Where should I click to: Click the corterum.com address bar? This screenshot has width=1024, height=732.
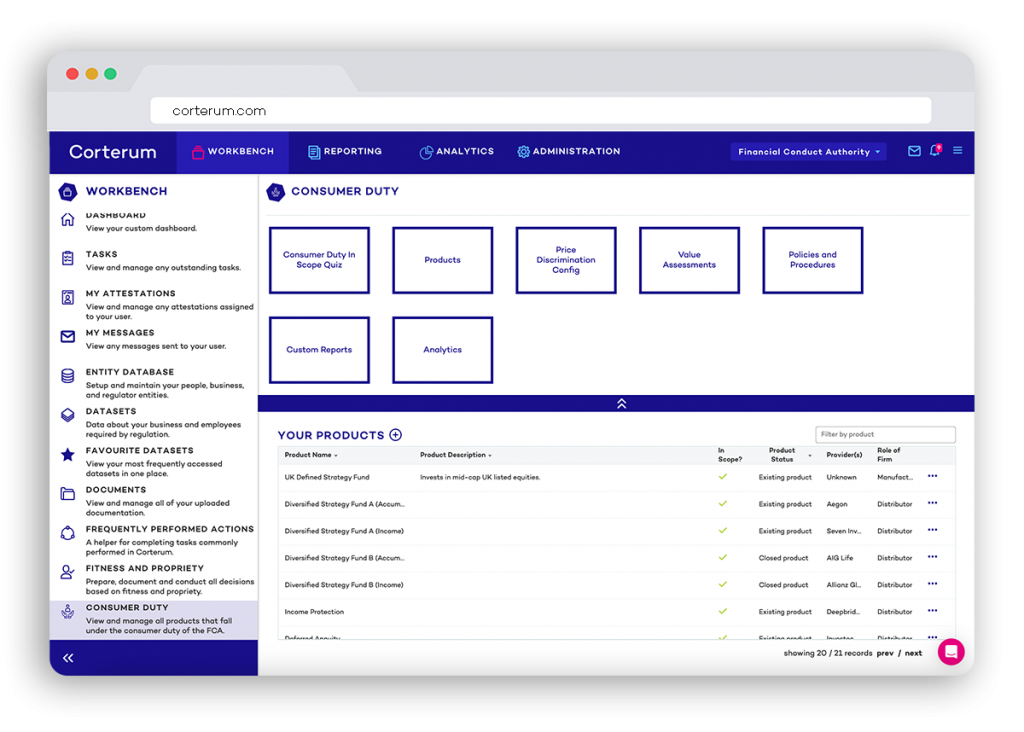[x=541, y=110]
